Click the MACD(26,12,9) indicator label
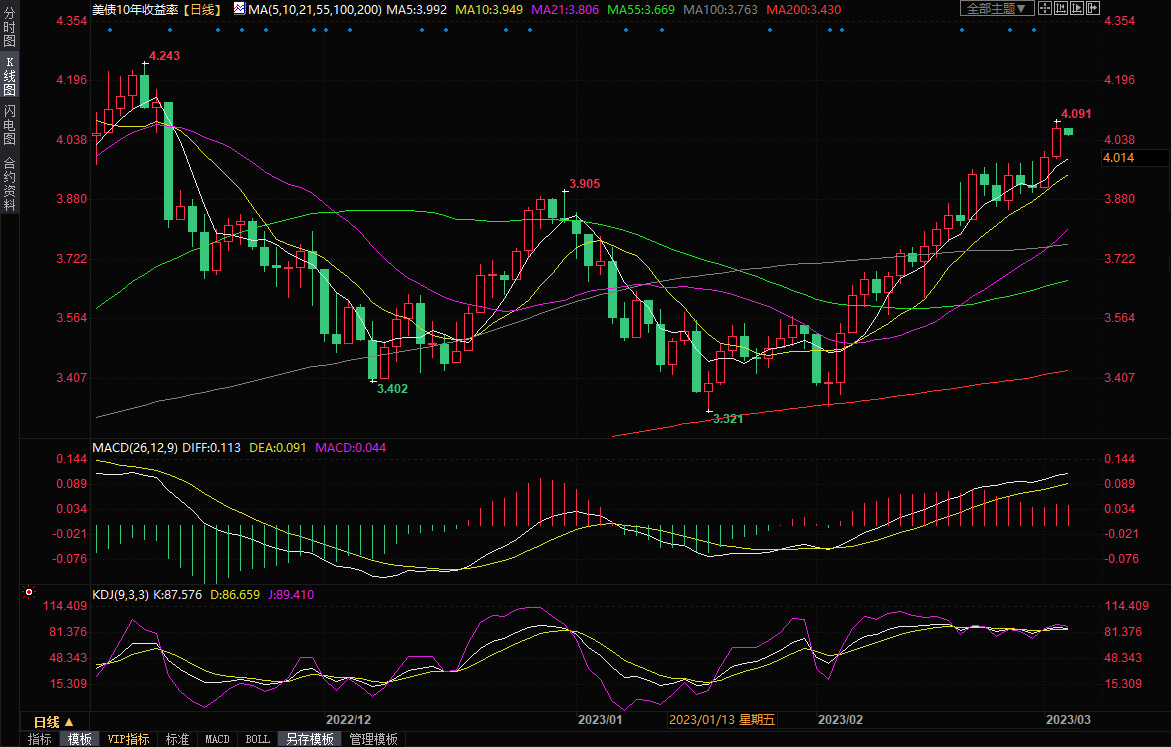Image resolution: width=1171 pixels, height=747 pixels. (x=135, y=447)
